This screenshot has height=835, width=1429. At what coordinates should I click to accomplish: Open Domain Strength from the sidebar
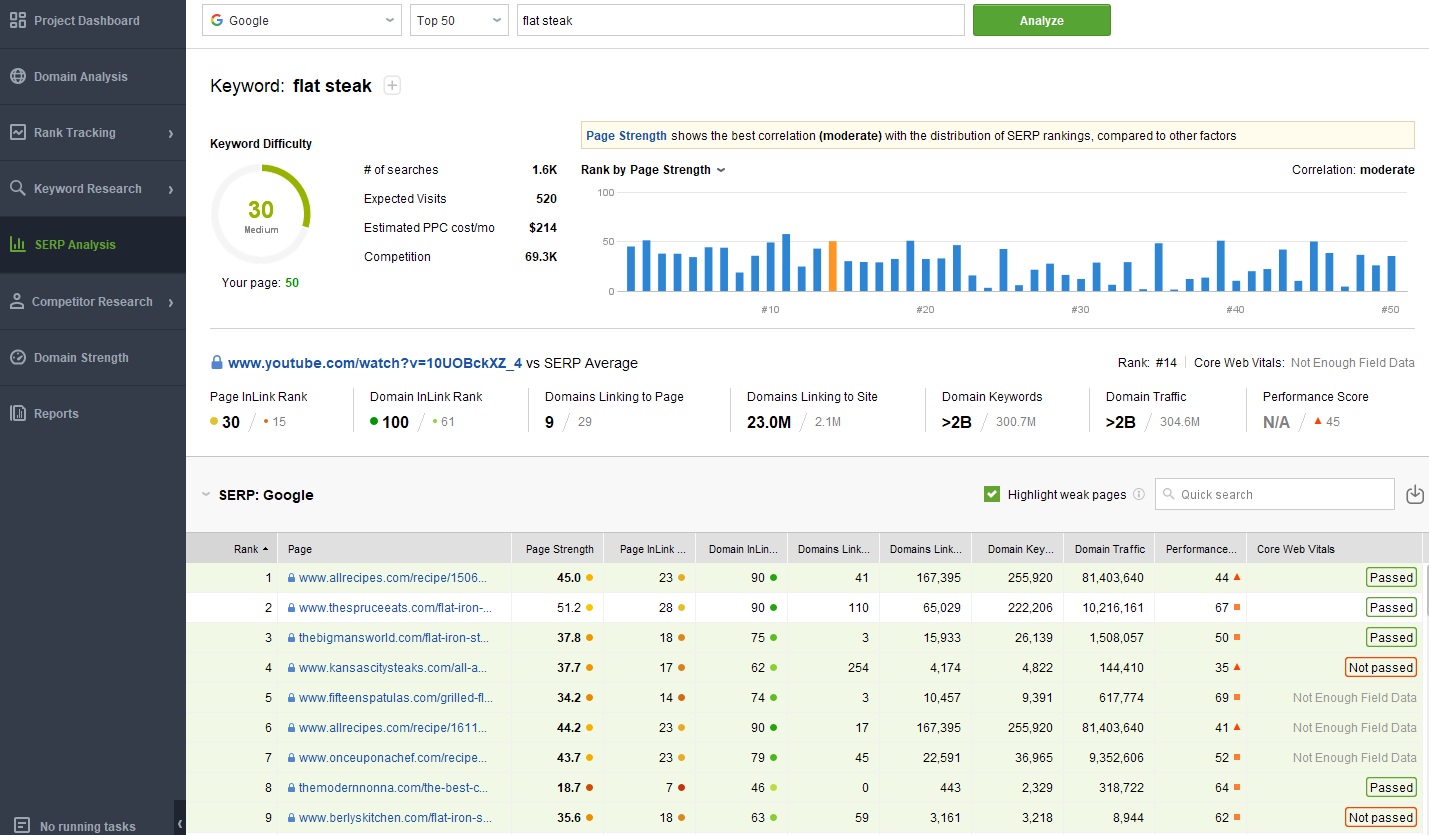click(81, 358)
